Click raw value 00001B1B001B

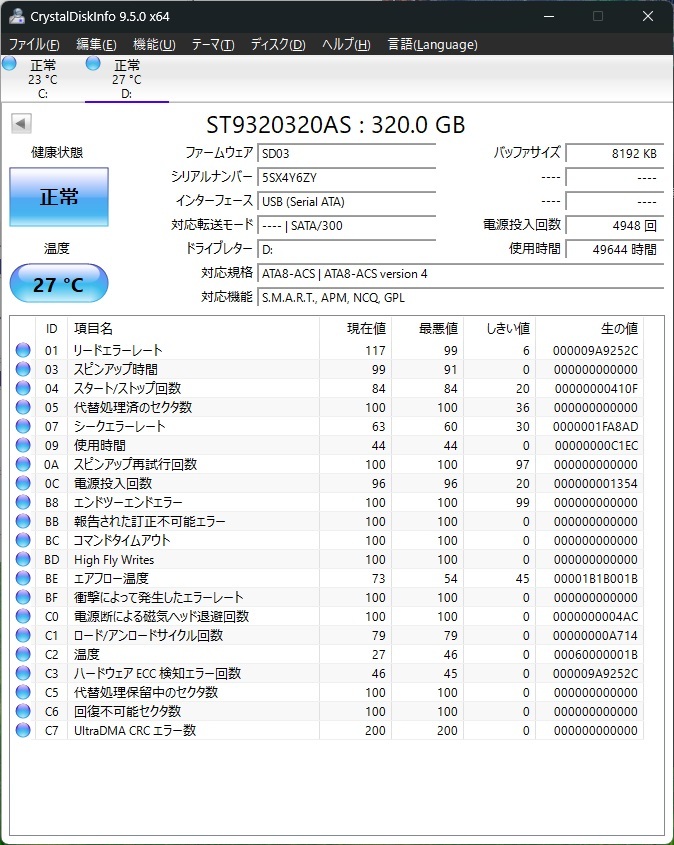595,578
